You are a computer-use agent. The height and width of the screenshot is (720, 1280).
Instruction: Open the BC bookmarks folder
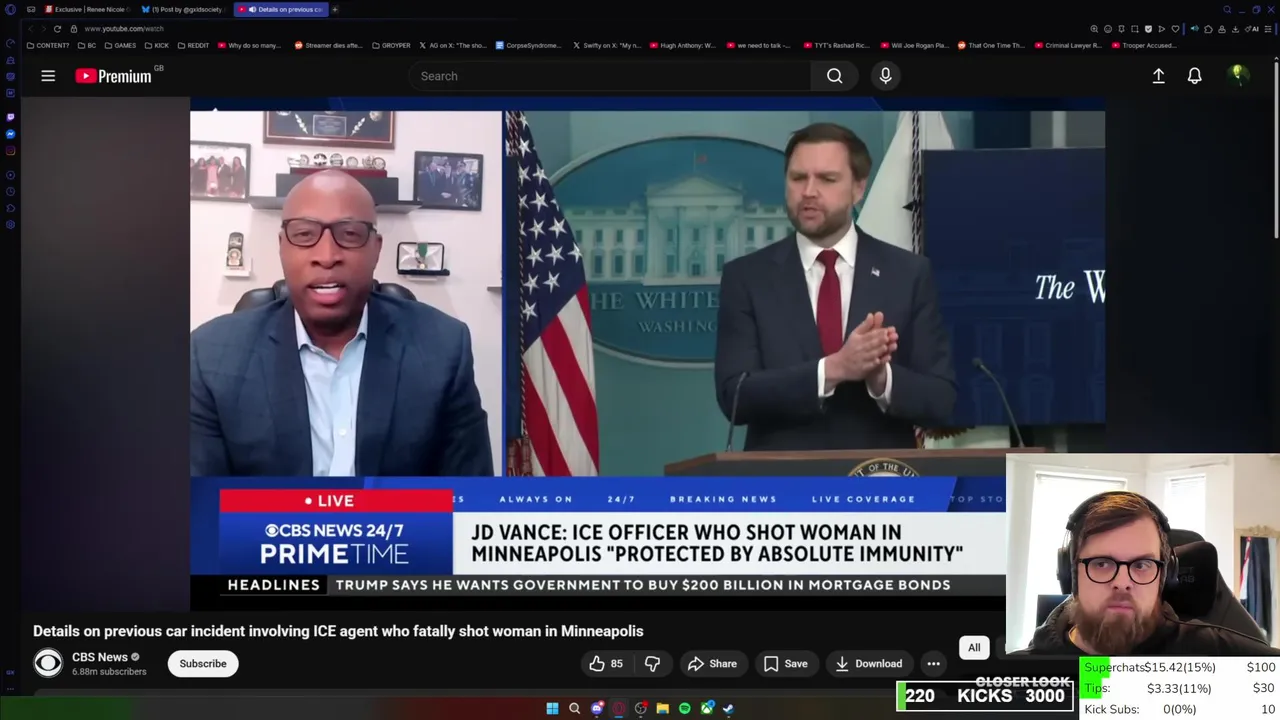pos(87,45)
